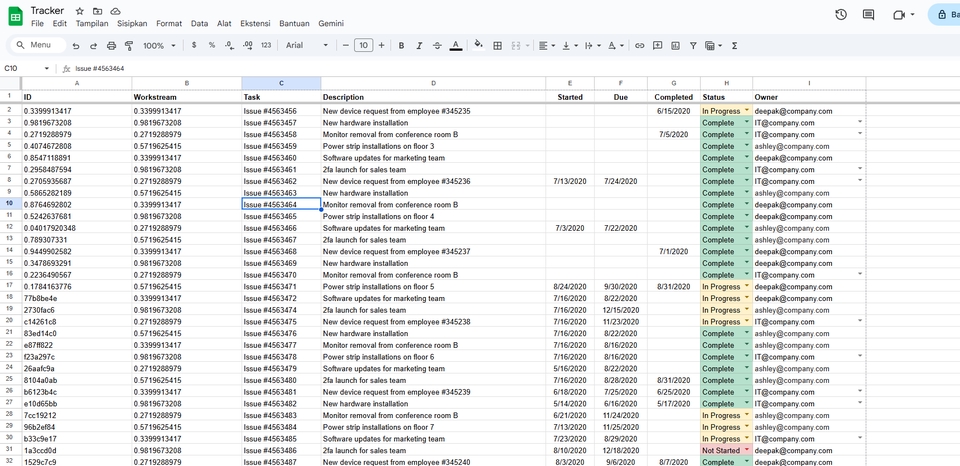Insert a chart from toolbar
Screen dimensions: 960x466
coord(675,45)
